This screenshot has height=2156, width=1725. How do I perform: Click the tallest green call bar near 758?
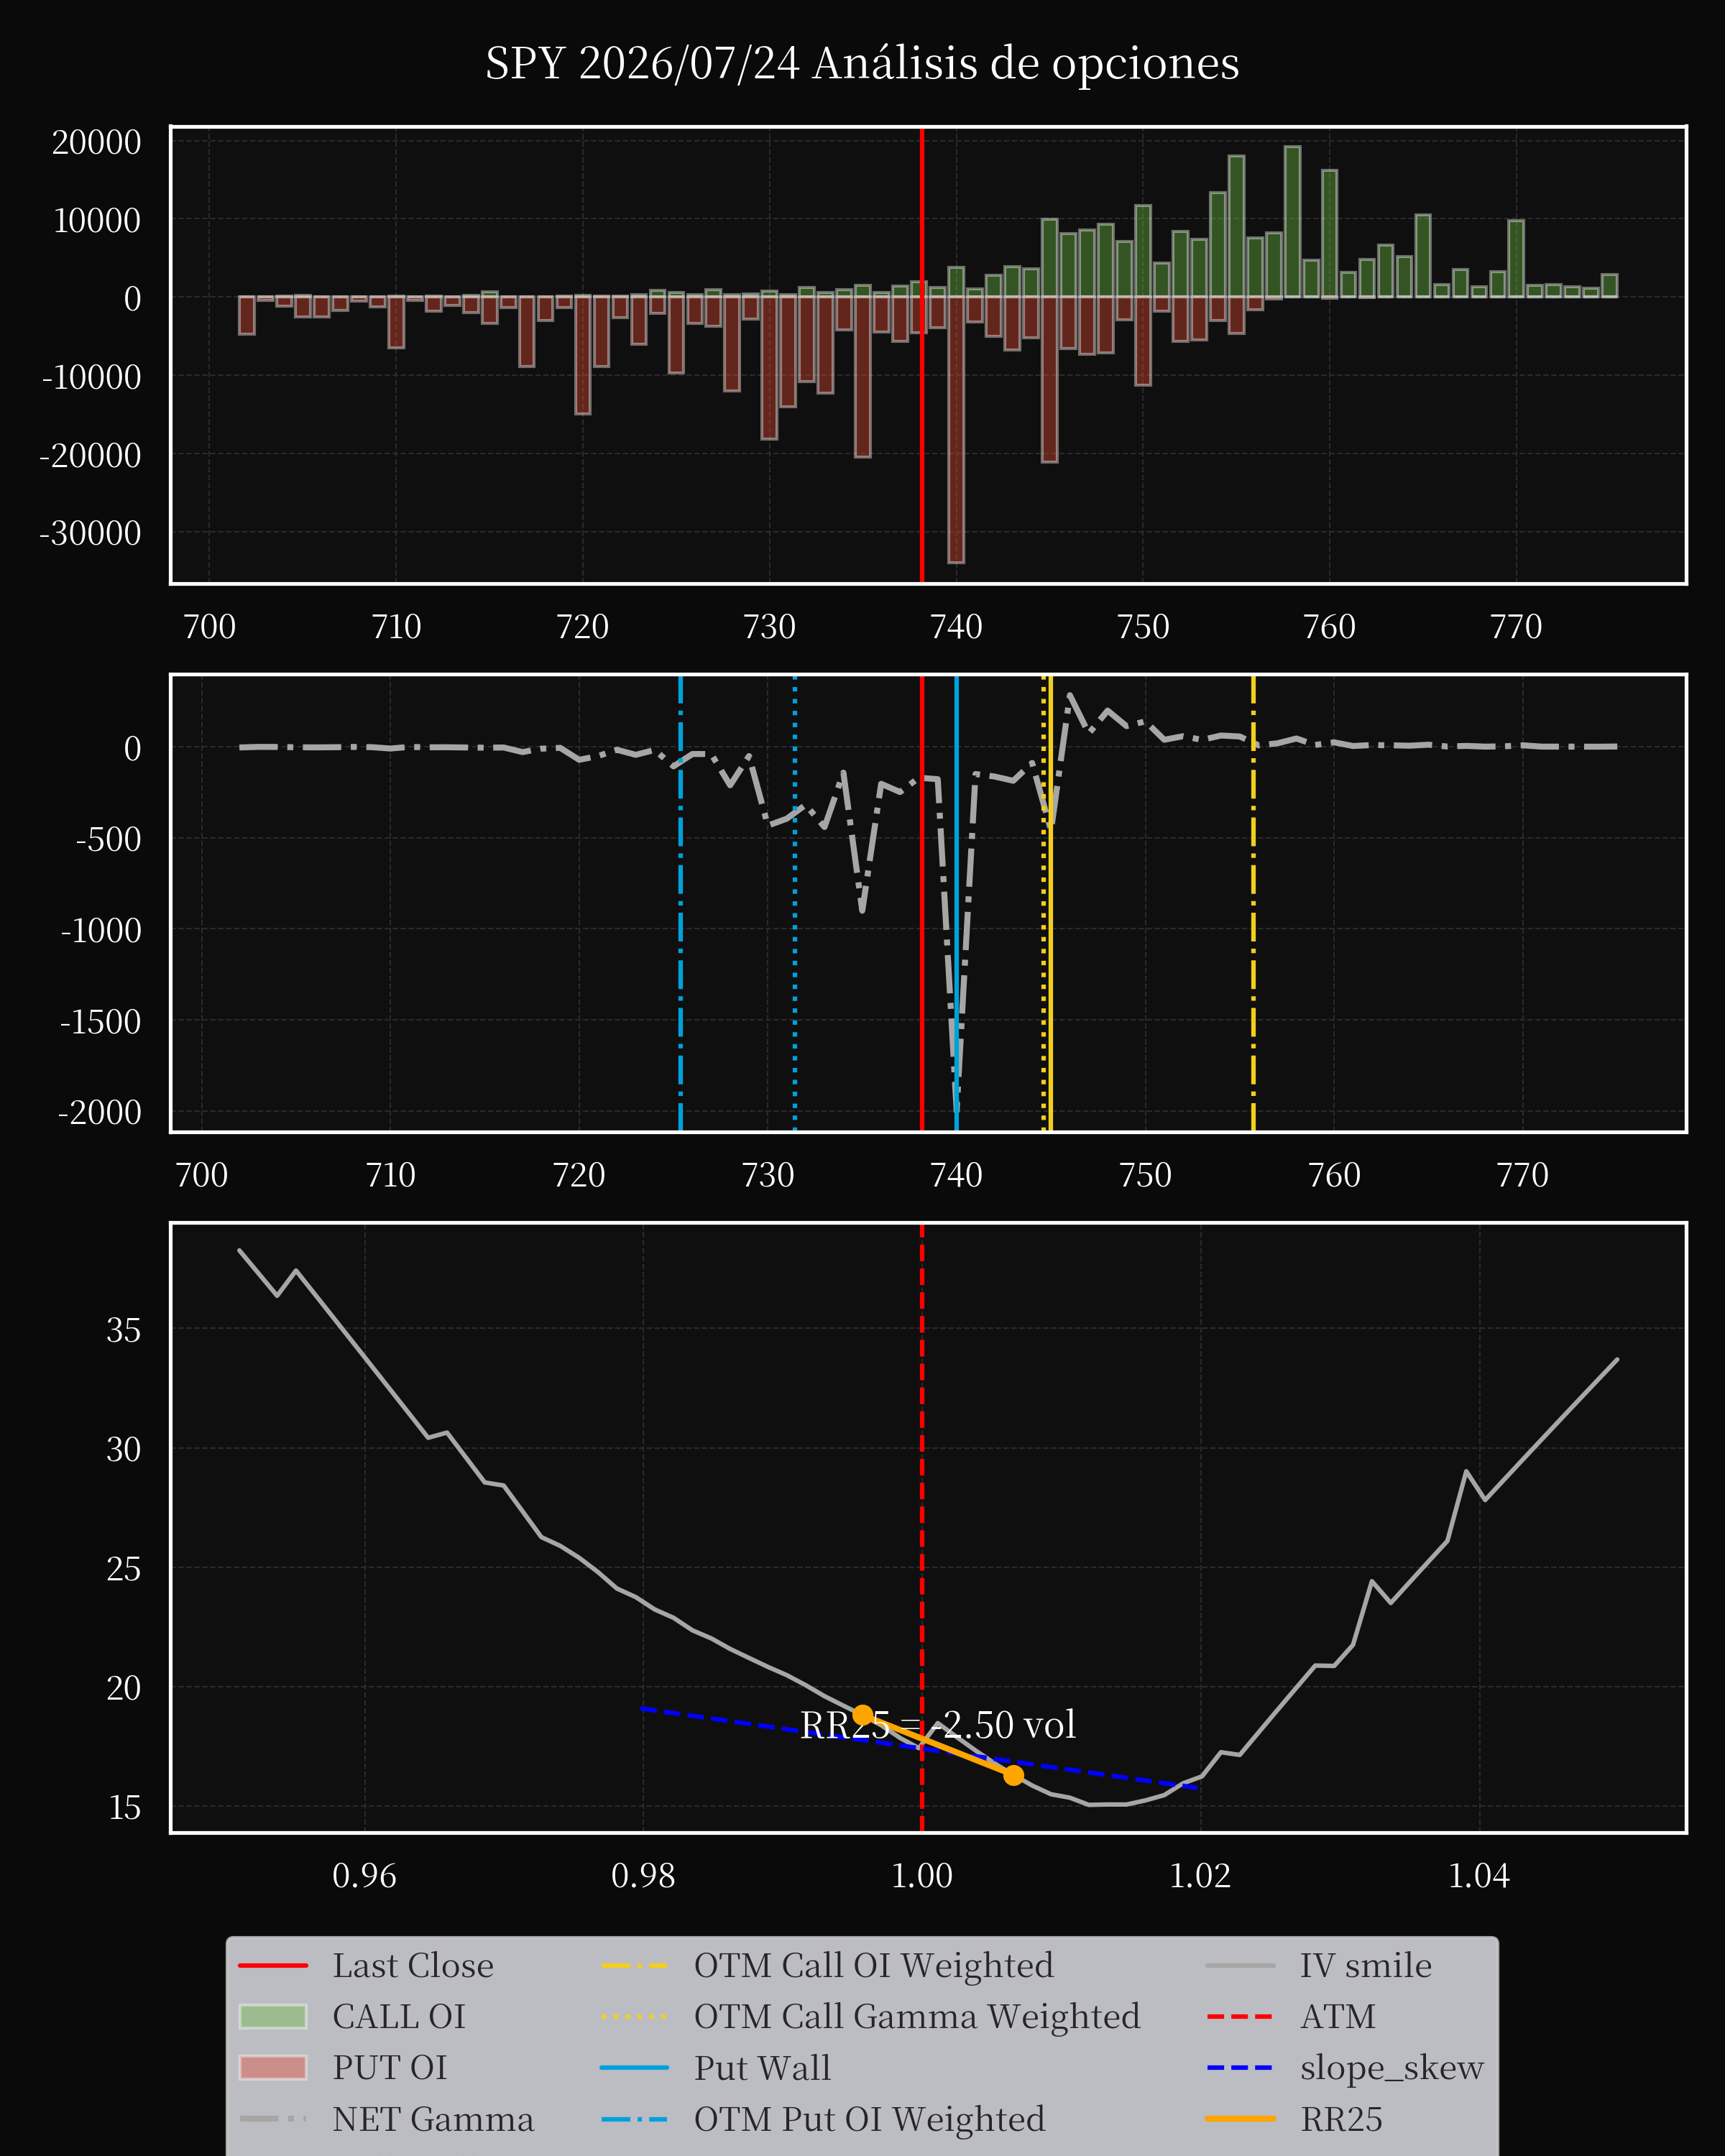point(1292,222)
